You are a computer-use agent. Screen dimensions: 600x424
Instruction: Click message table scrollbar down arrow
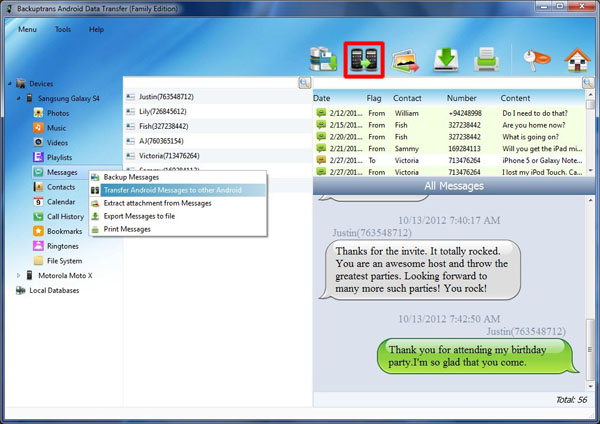click(x=590, y=171)
